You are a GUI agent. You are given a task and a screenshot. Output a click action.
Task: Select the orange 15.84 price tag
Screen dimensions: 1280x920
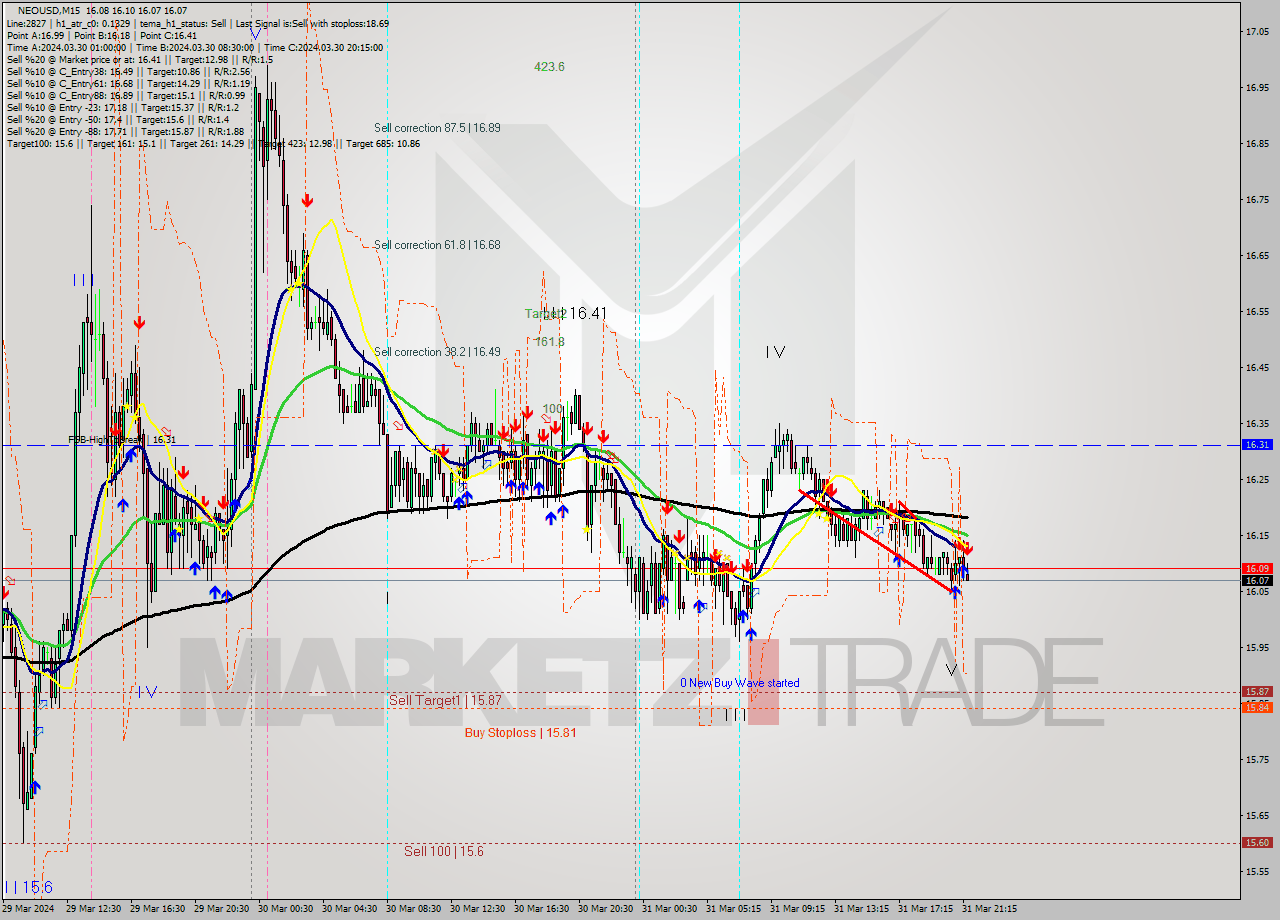tap(1256, 707)
